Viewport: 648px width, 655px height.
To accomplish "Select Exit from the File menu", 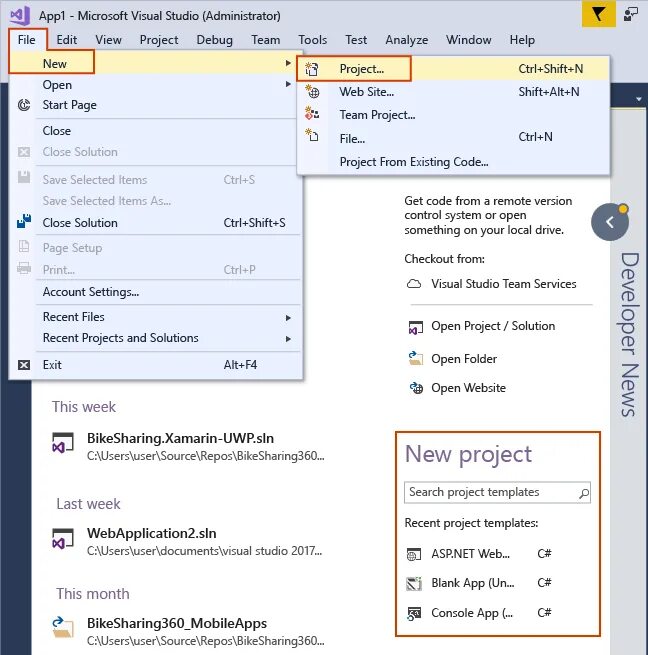I will click(156, 365).
